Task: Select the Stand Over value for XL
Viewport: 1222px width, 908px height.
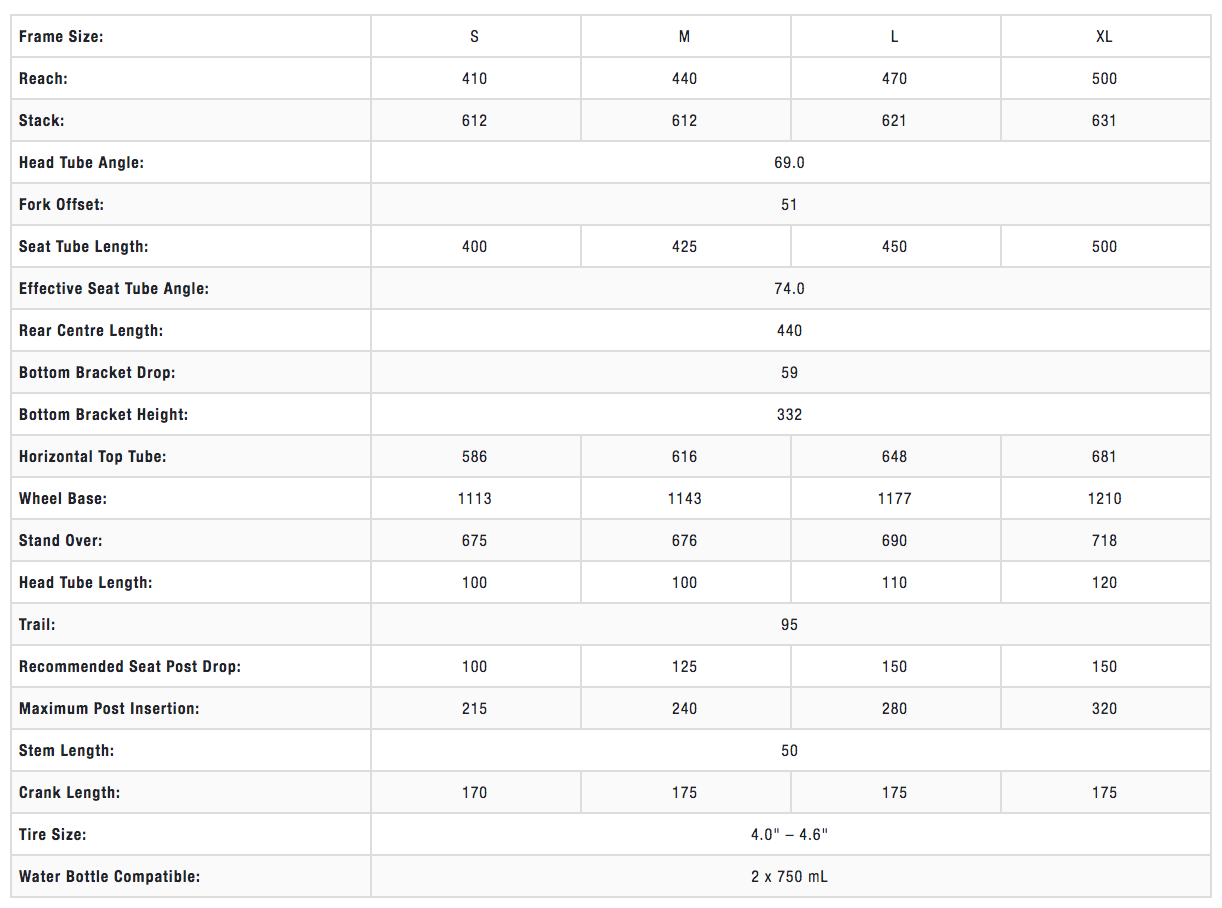Action: coord(1104,541)
